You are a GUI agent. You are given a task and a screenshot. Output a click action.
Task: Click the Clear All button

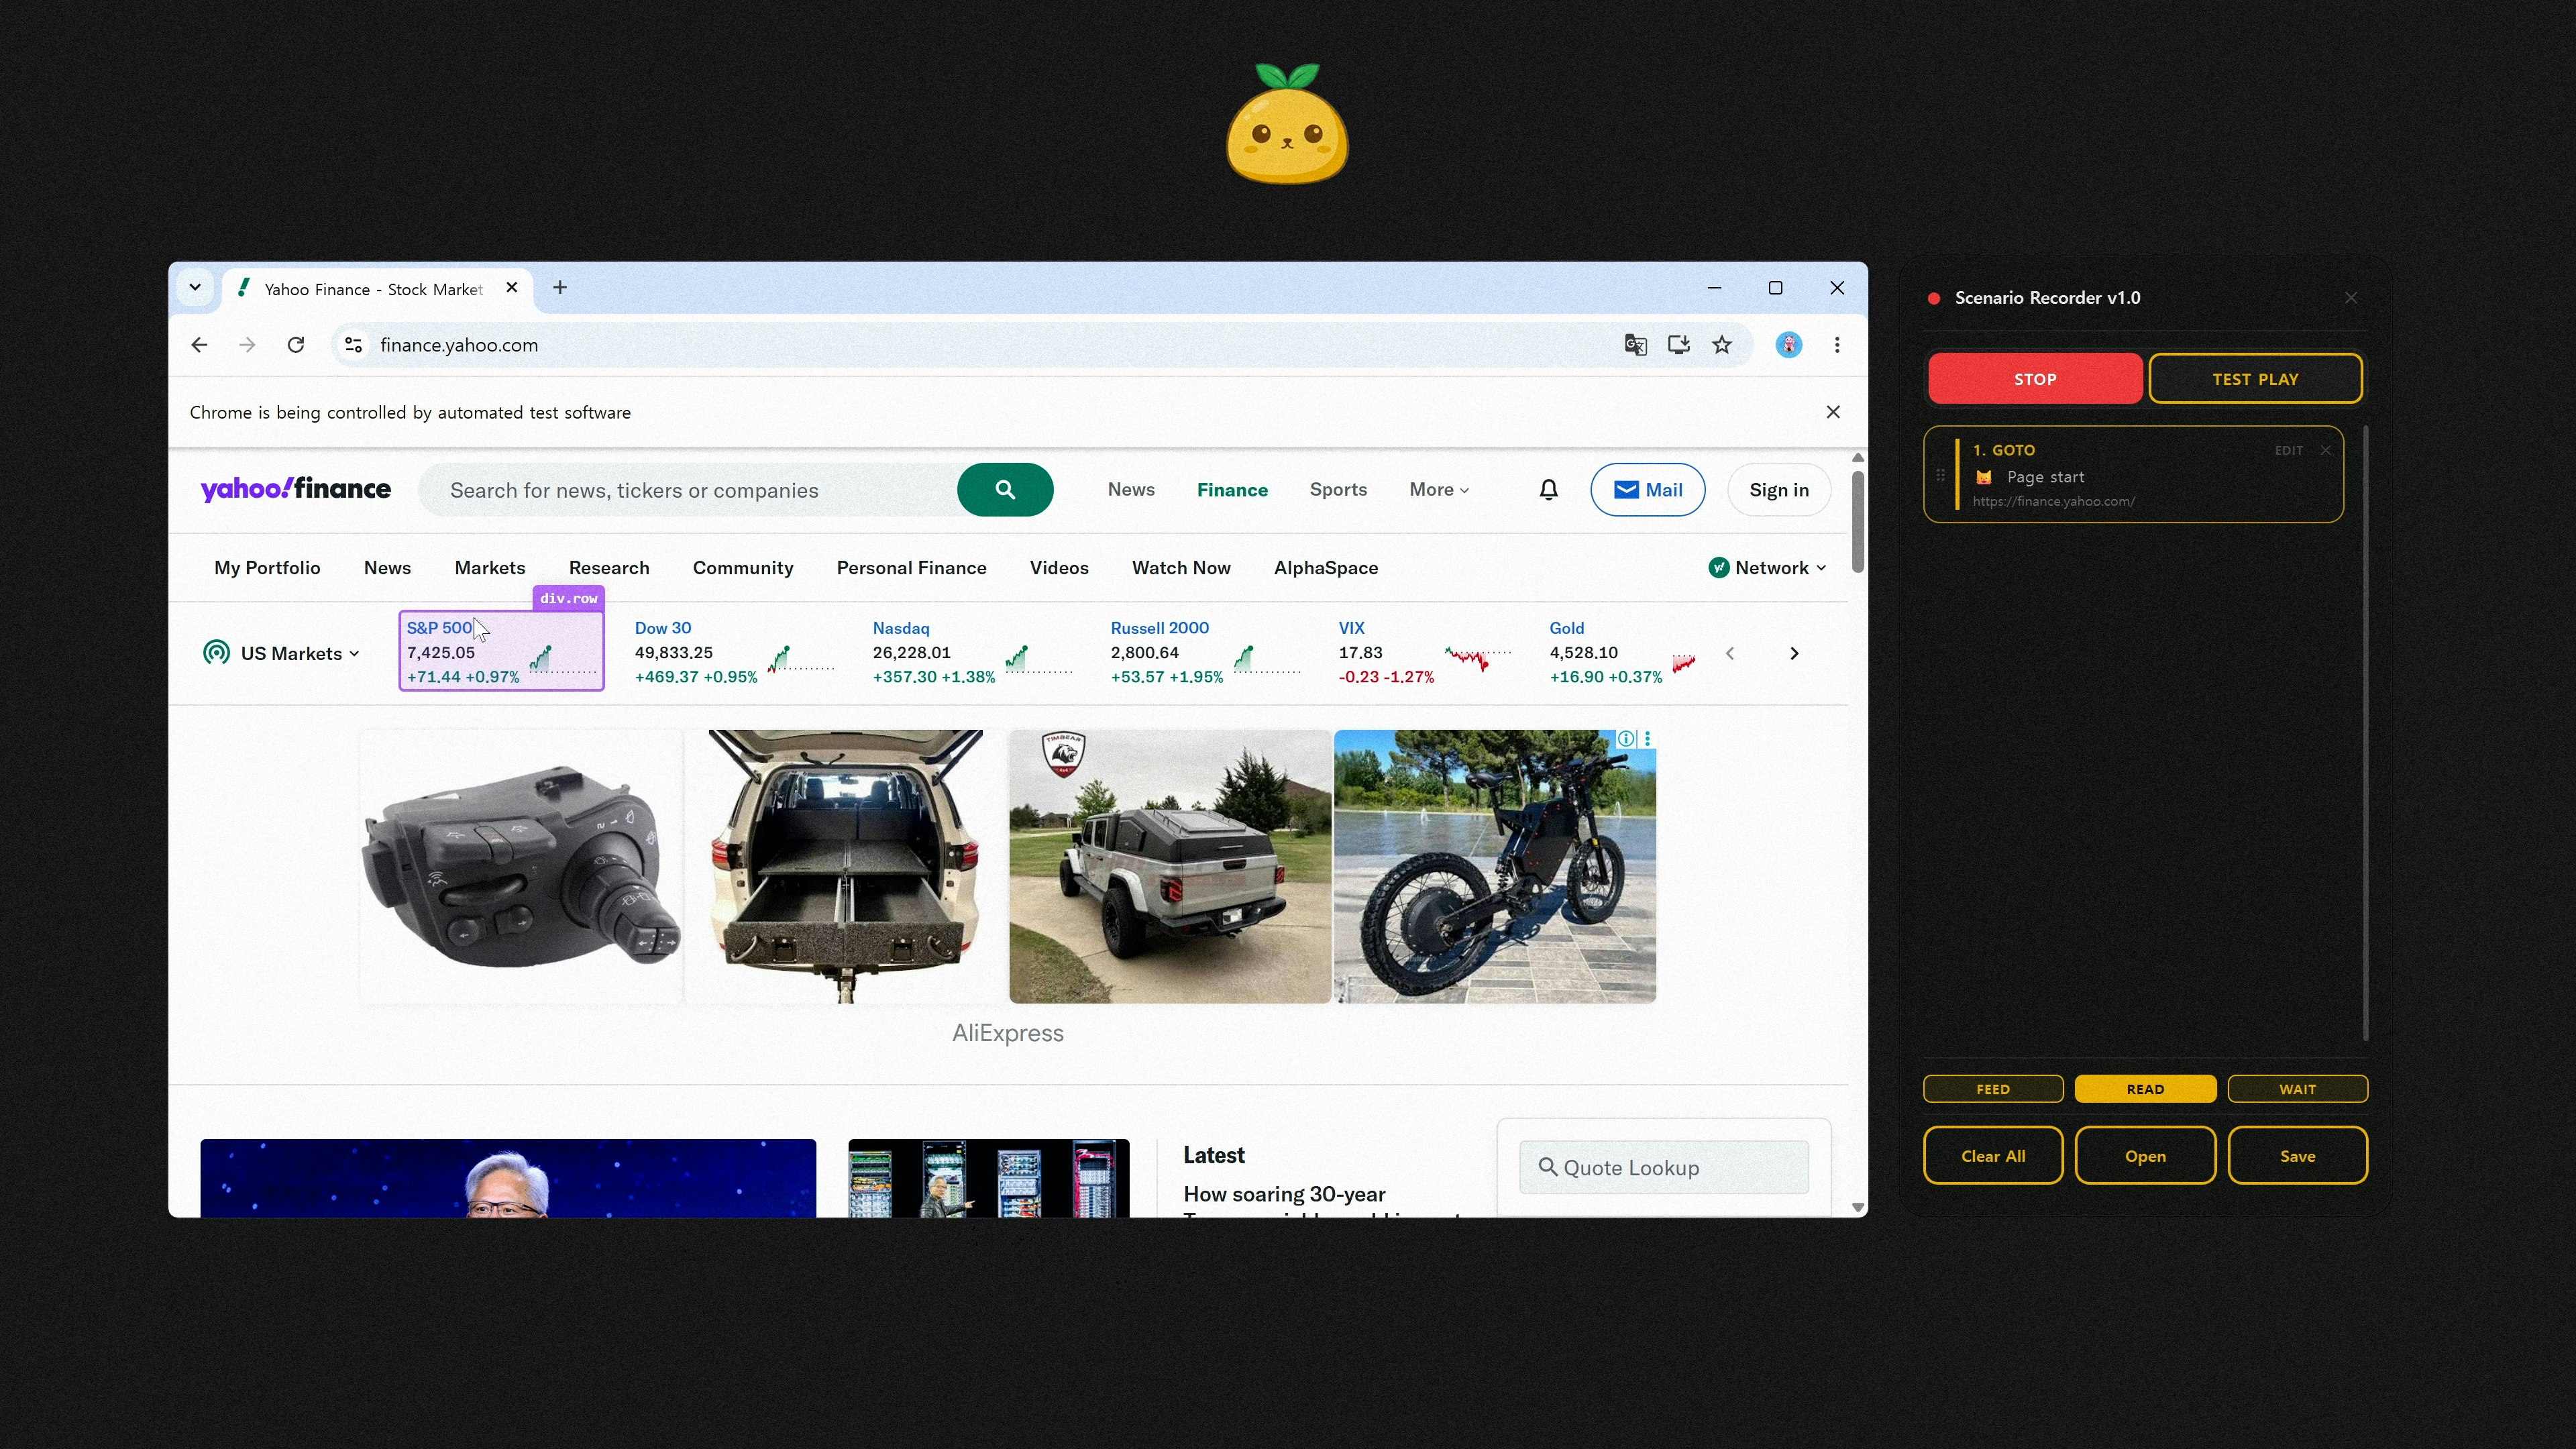pos(1993,1156)
